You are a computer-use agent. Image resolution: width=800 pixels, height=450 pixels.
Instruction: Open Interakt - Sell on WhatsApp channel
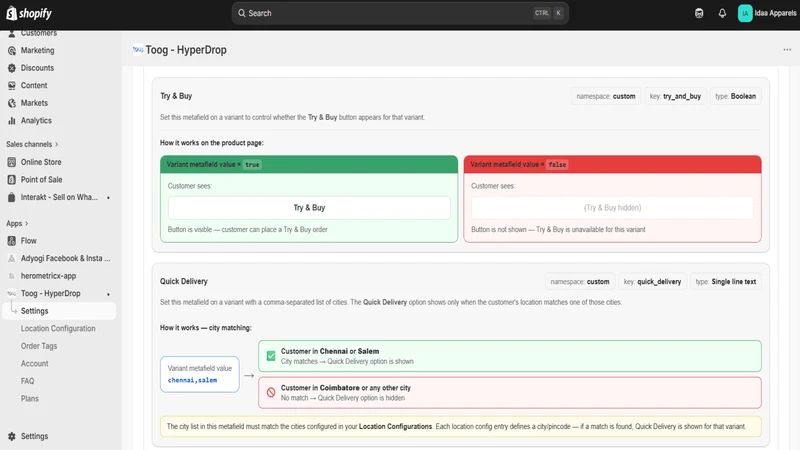coord(59,197)
